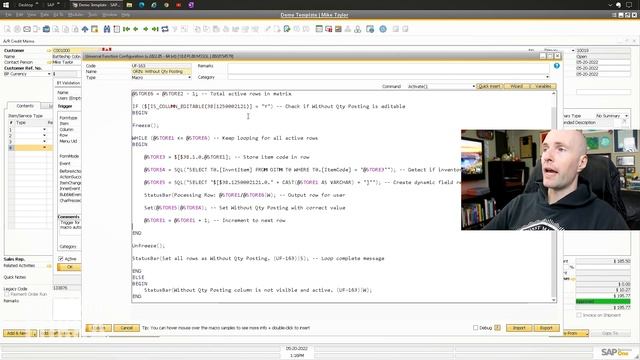Image resolution: width=640 pixels, height=360 pixels.
Task: Go to Last Data Record arrow
Action: click(x=155, y=29)
